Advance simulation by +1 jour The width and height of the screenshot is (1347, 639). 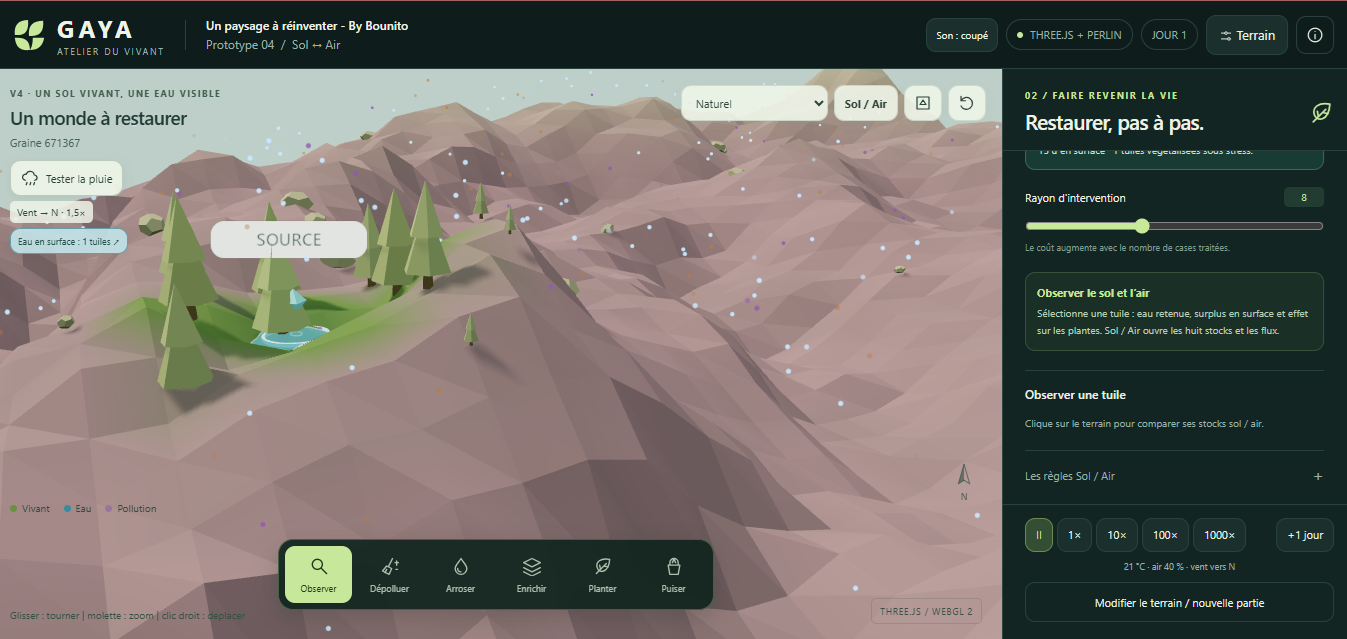click(1305, 535)
